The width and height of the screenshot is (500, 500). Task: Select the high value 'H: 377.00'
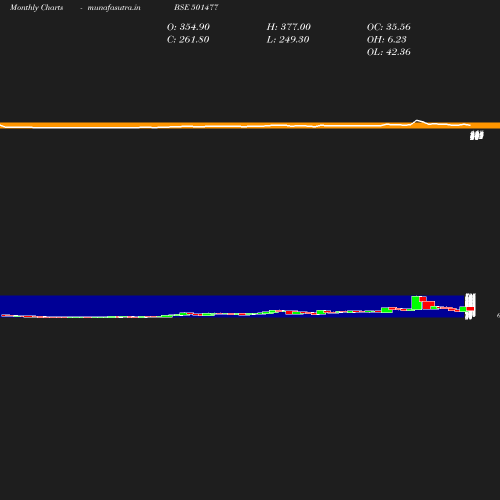[288, 27]
